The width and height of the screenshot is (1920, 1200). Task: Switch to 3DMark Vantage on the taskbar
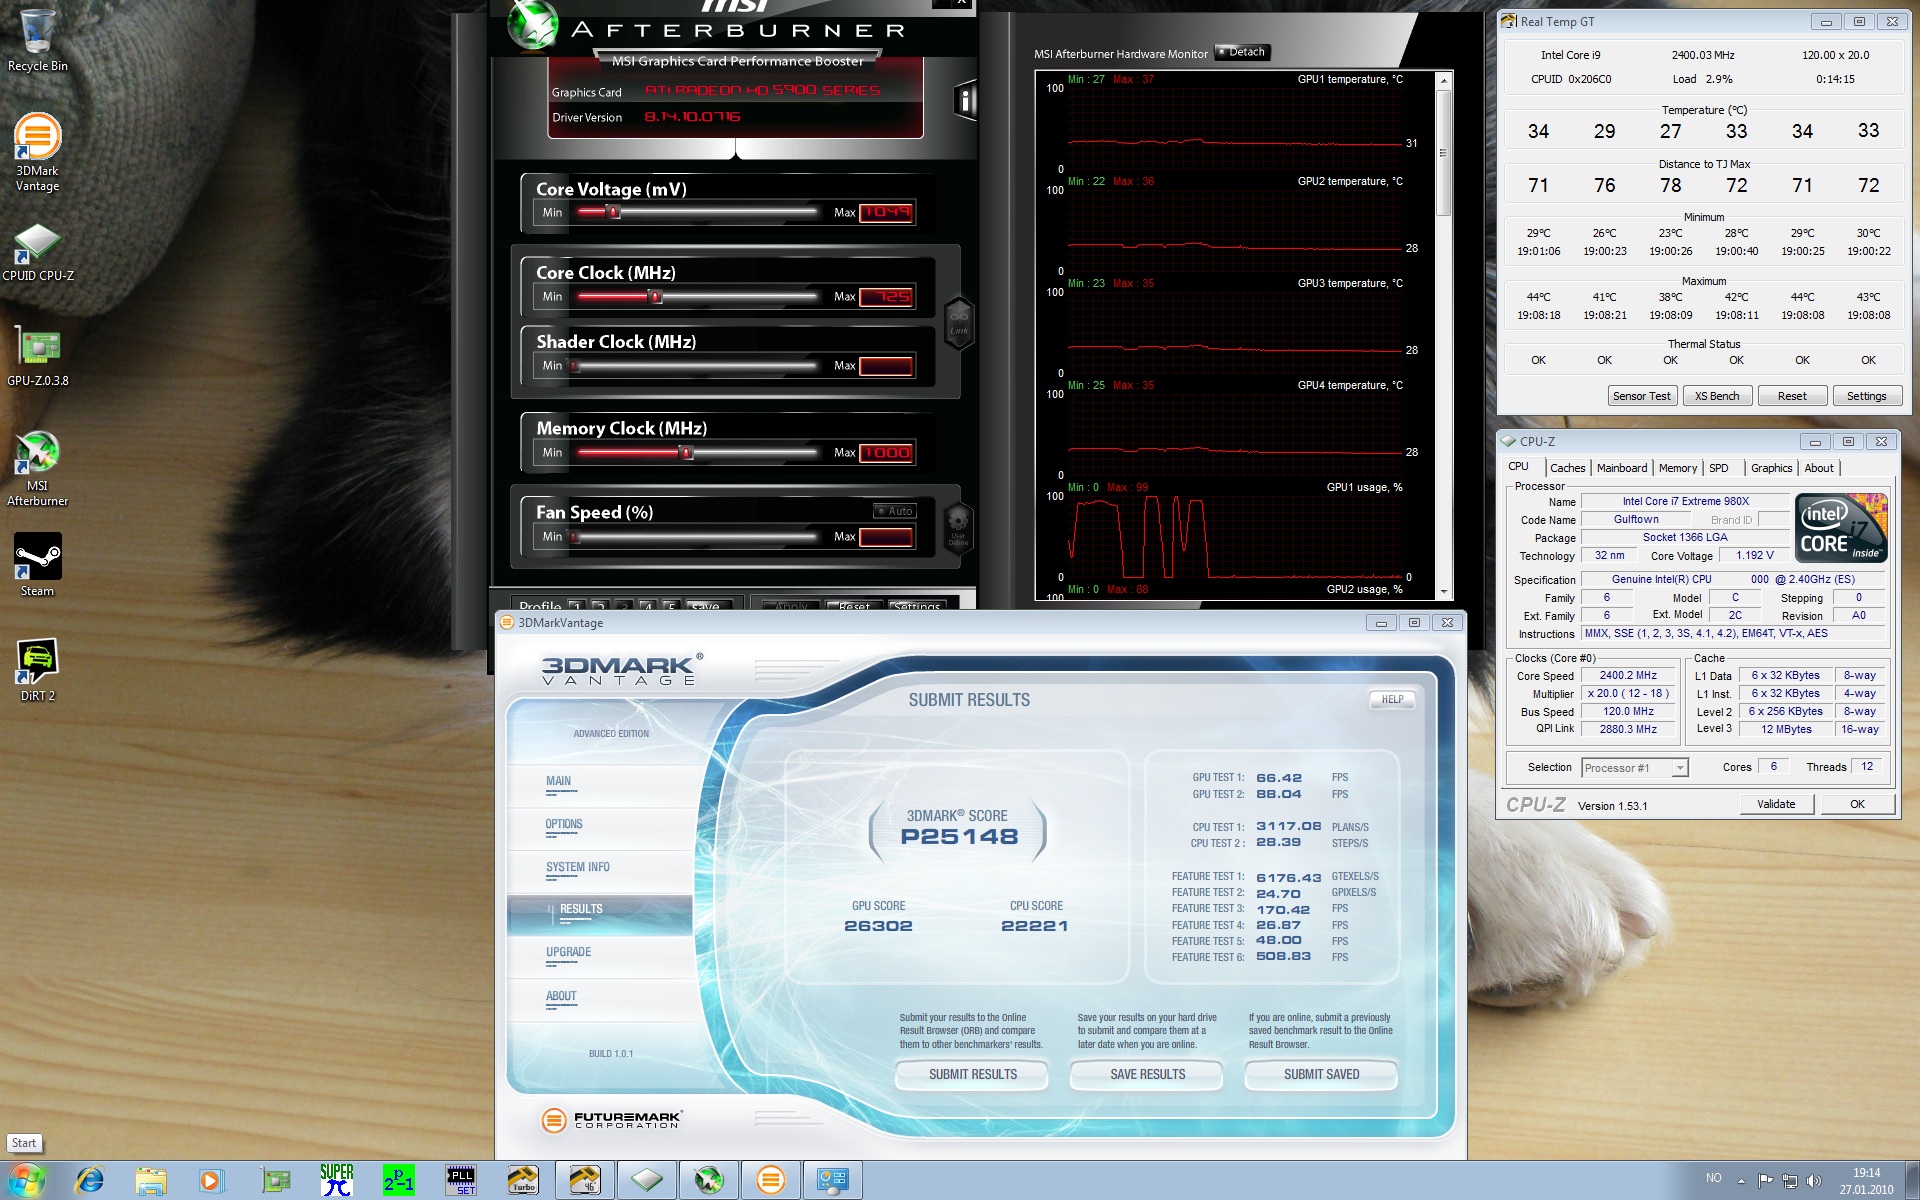(771, 1180)
